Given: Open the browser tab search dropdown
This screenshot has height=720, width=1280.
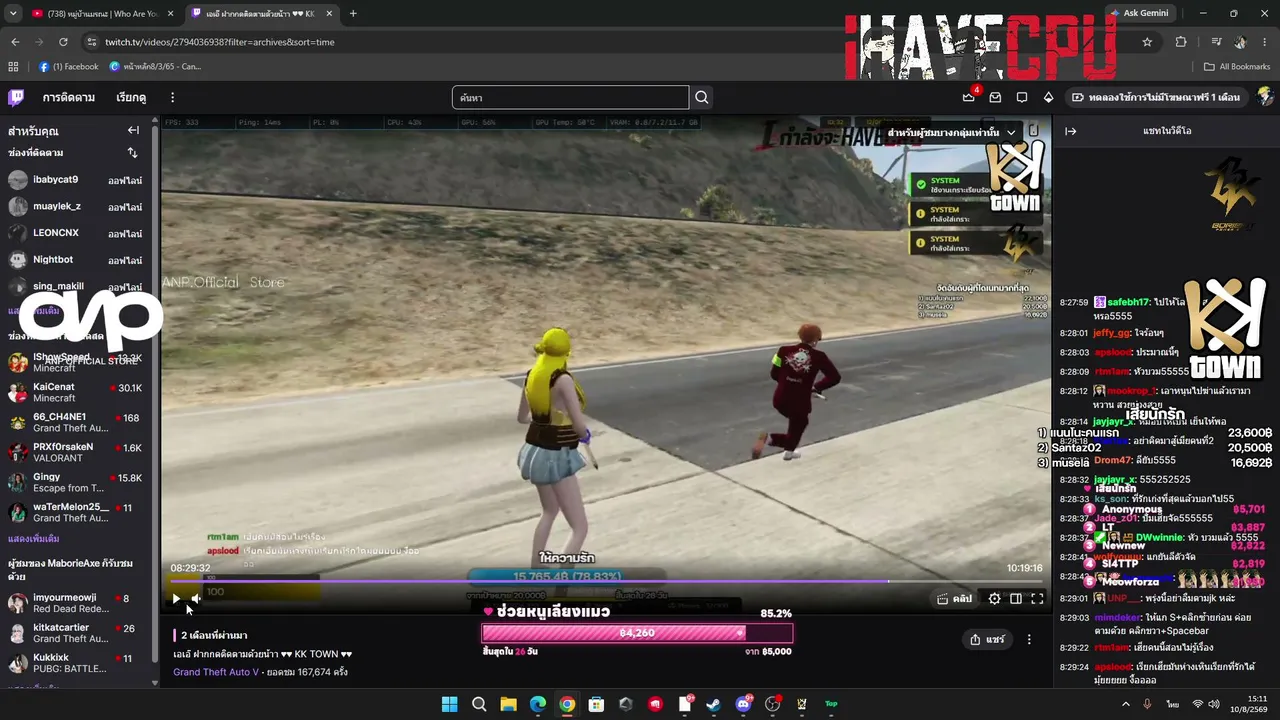Looking at the screenshot, I should tap(13, 14).
